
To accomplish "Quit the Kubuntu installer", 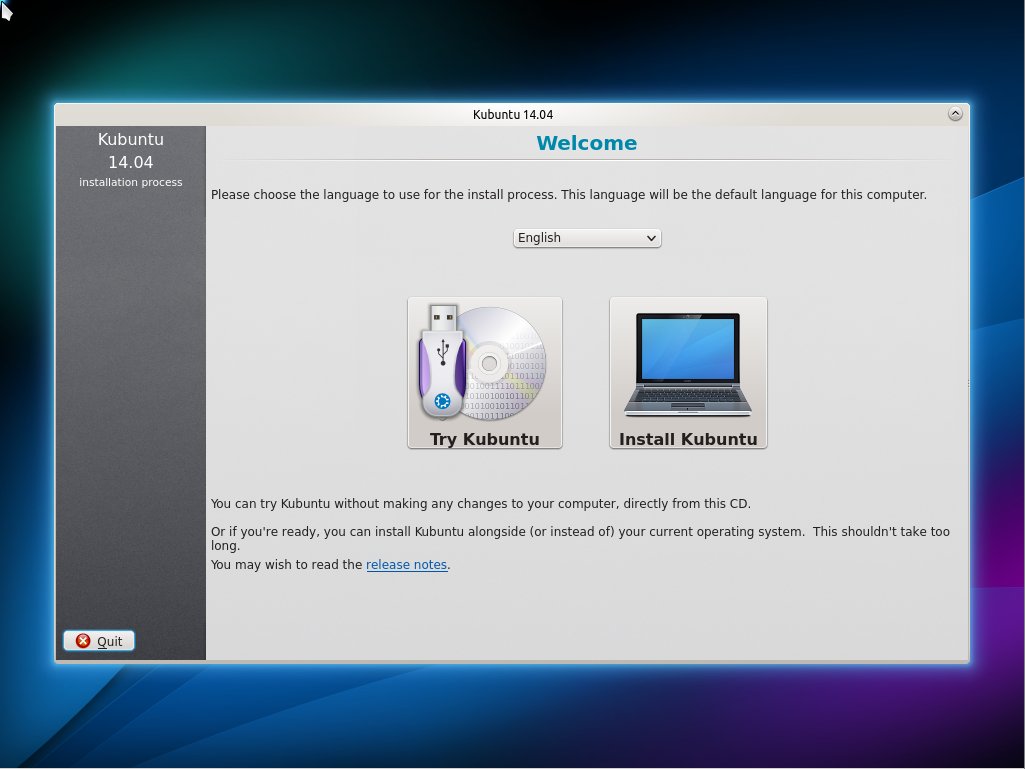I will pyautogui.click(x=99, y=641).
